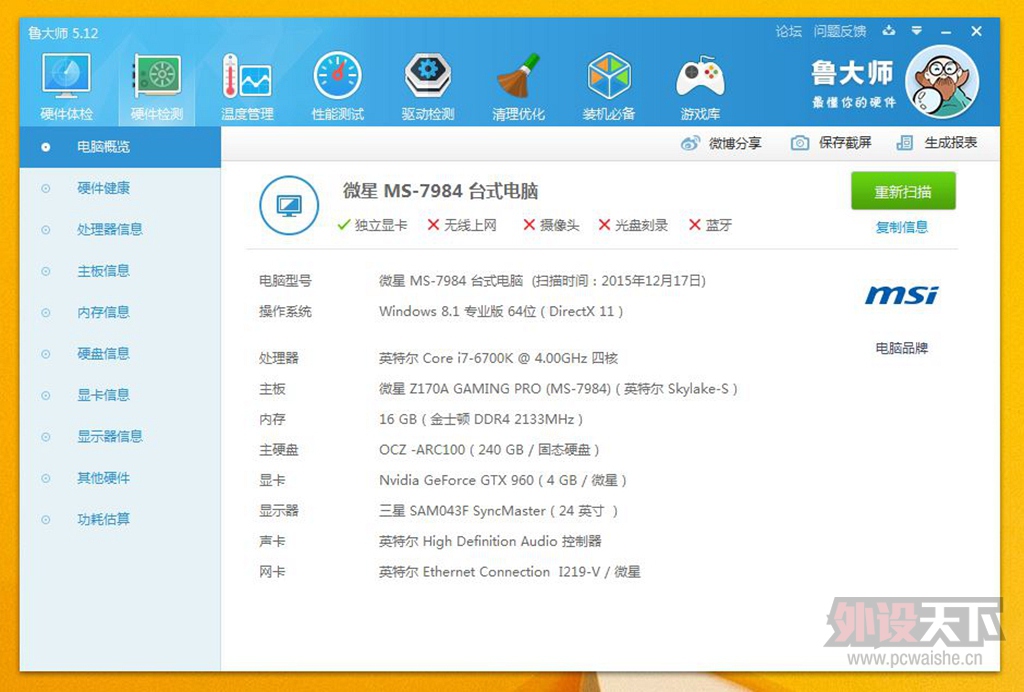Open 装机必备 essential software cube
1024x692 pixels.
coord(609,87)
